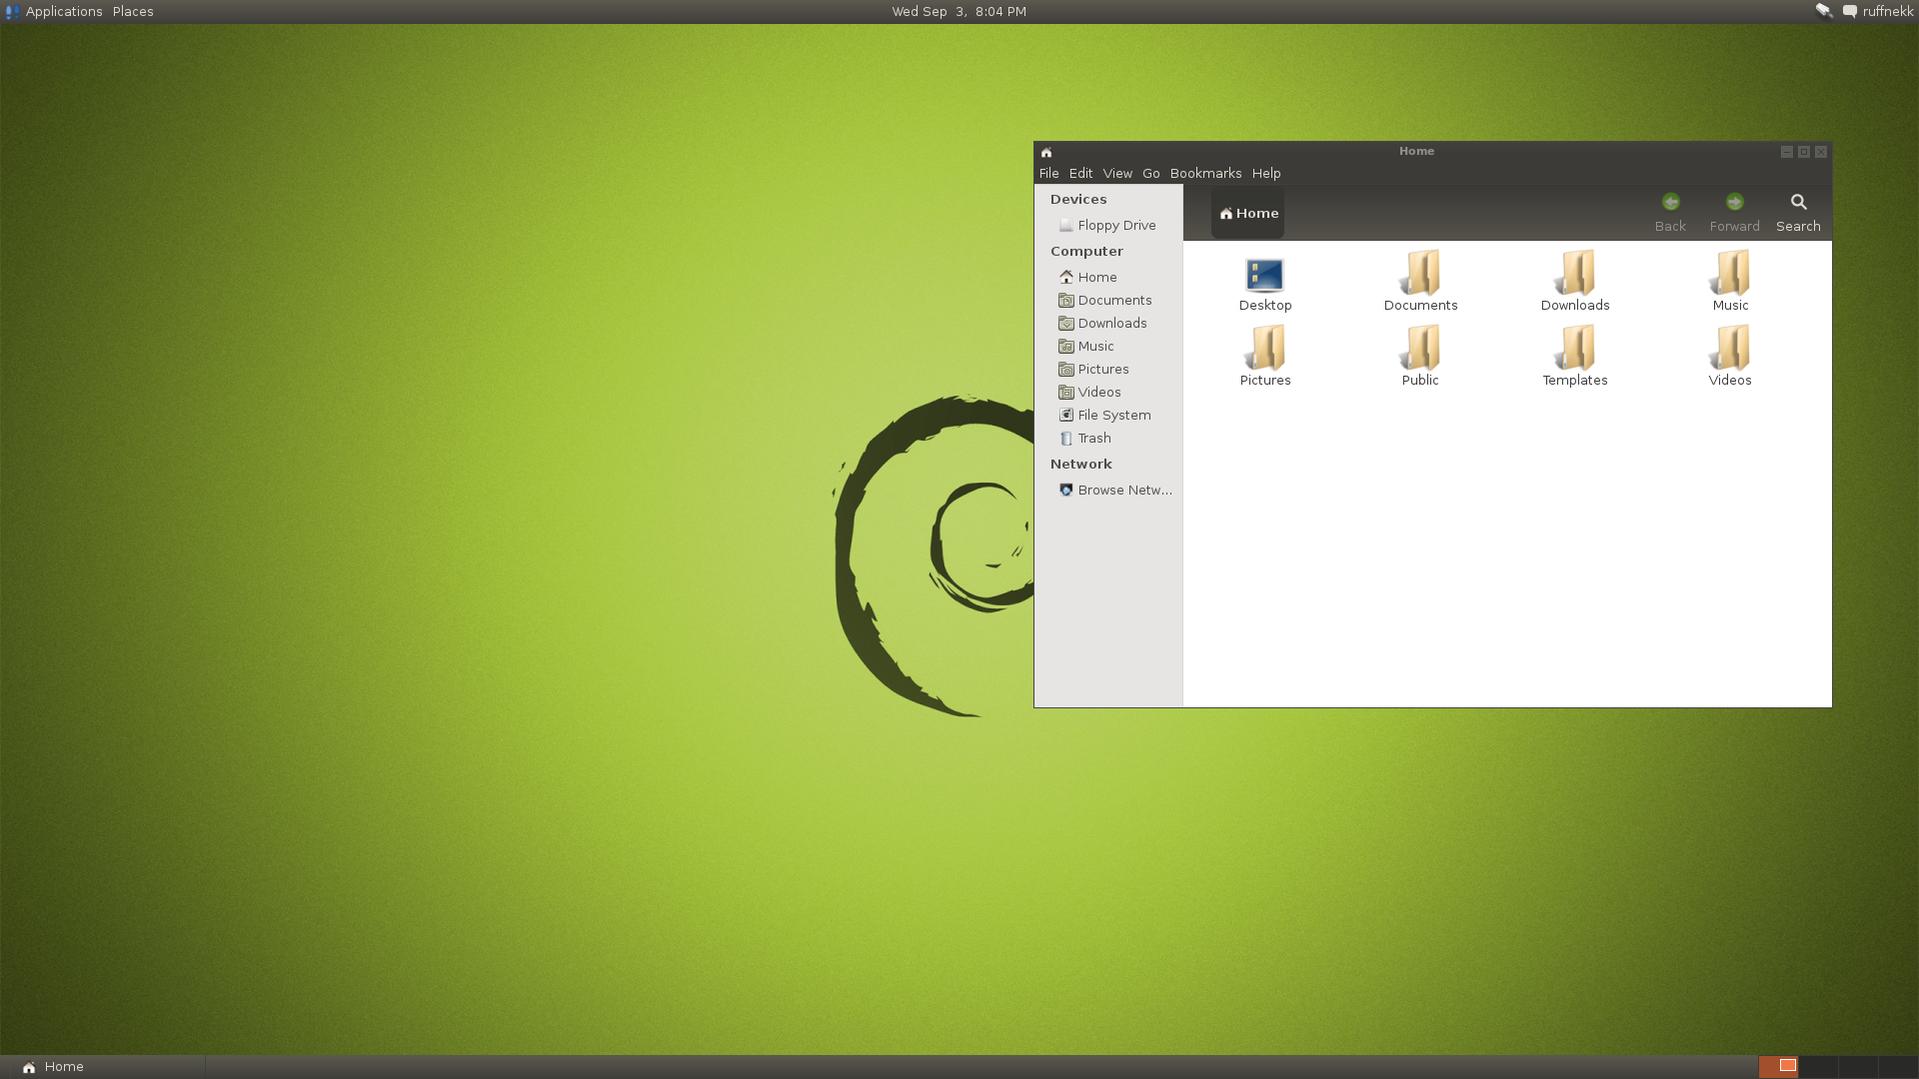Click the Search magnifier toolbar button
This screenshot has height=1079, width=1919.
(x=1798, y=213)
